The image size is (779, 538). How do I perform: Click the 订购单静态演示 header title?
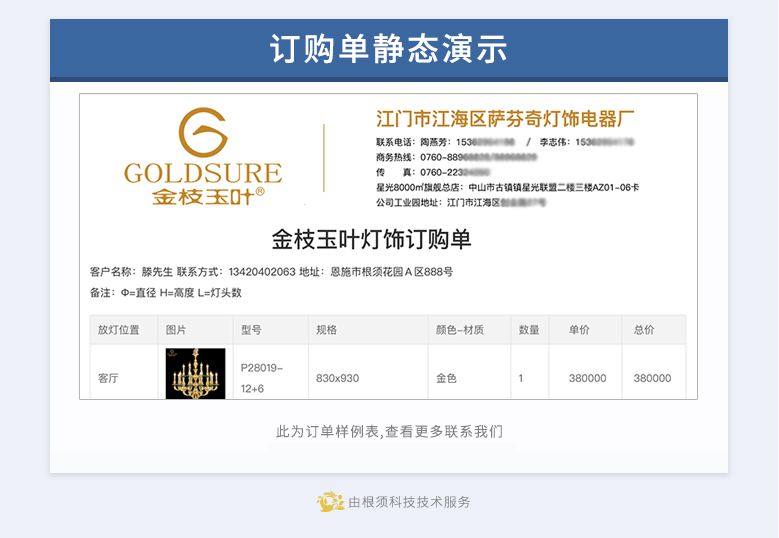389,49
